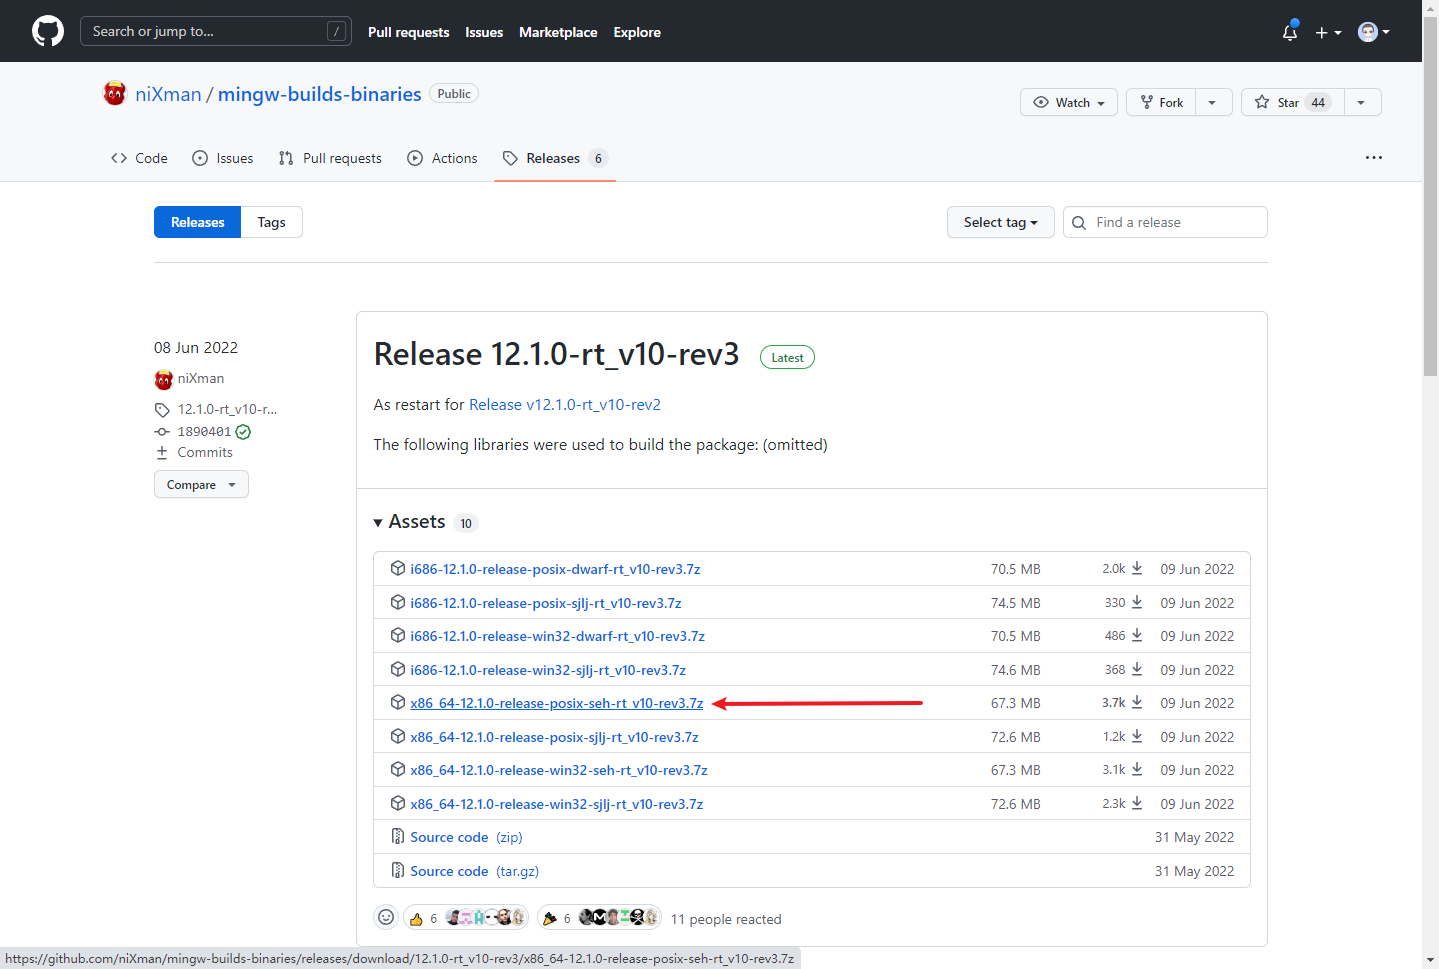1439x969 pixels.
Task: Open the user avatar menu
Action: point(1374,32)
